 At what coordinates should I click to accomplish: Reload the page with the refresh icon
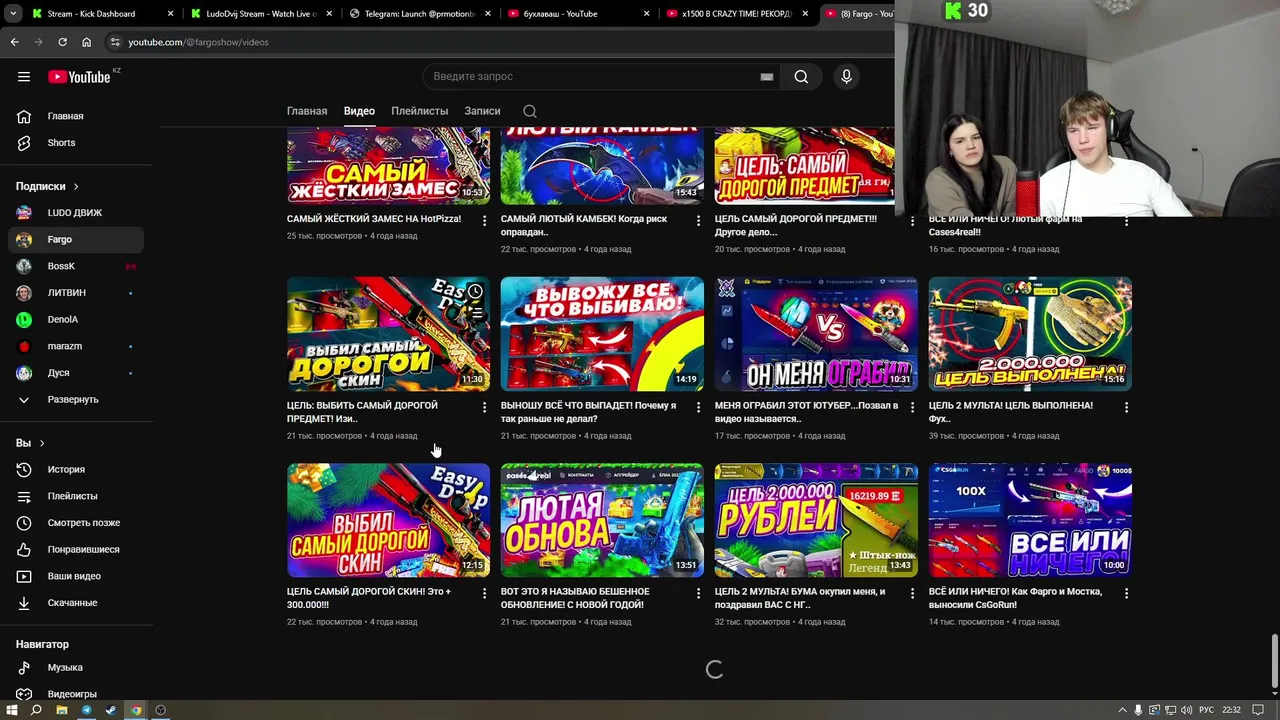(x=62, y=42)
